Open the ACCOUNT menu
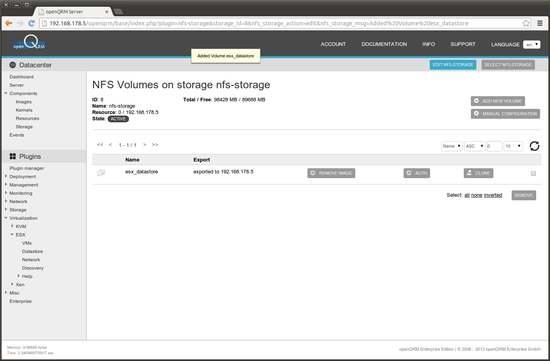This screenshot has height=361, width=550. click(333, 44)
